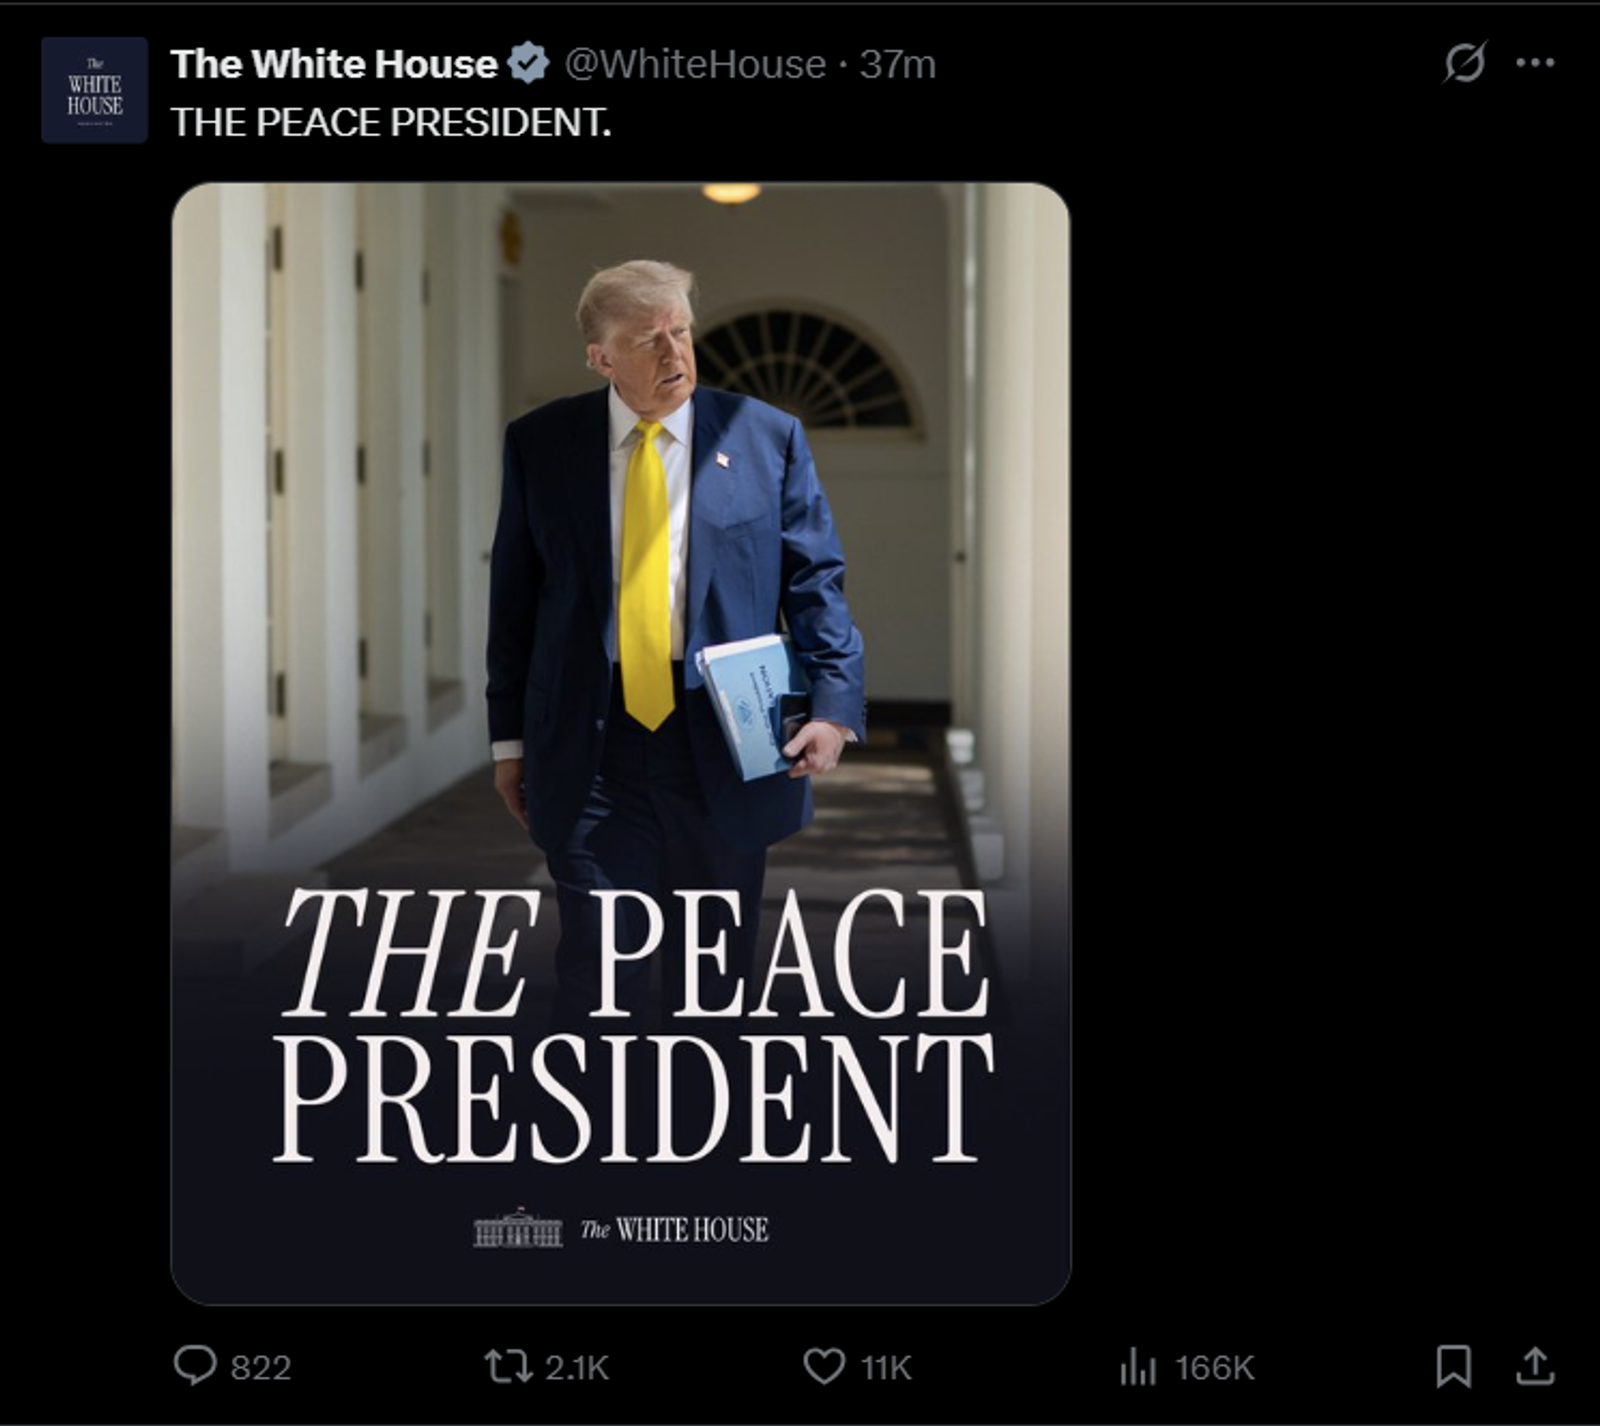Open The White House display name
This screenshot has width=1600, height=1426.
(x=334, y=64)
